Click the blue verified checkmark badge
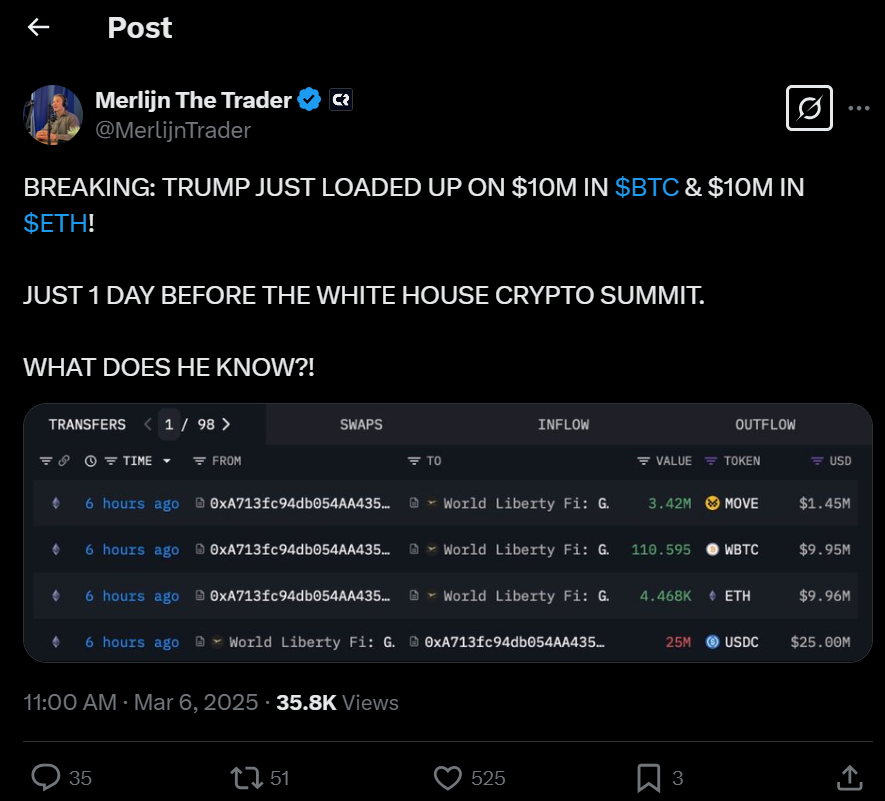Viewport: 885px width, 801px height. (309, 100)
